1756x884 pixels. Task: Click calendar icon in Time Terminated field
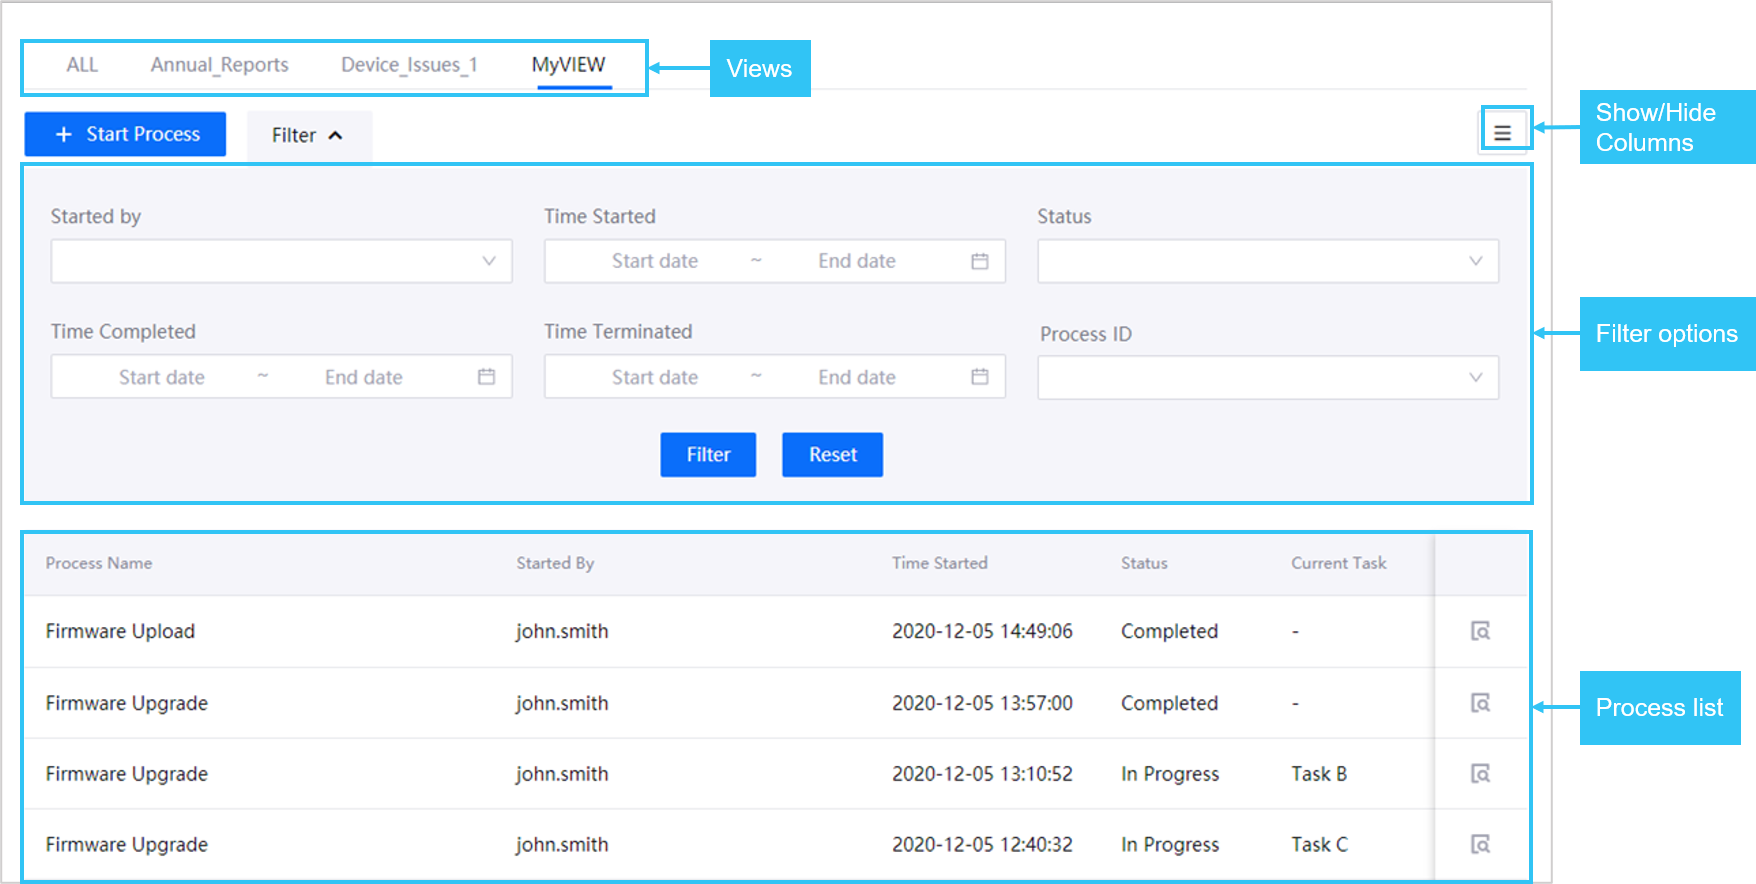[x=979, y=377]
